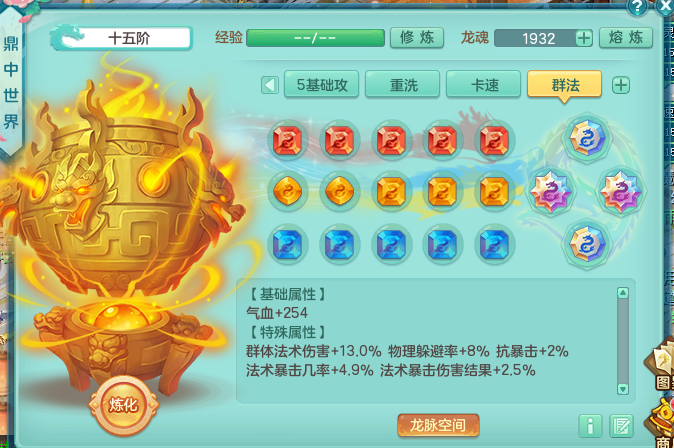This screenshot has height=448, width=674.
Task: Click the 修炼 button
Action: pyautogui.click(x=417, y=38)
